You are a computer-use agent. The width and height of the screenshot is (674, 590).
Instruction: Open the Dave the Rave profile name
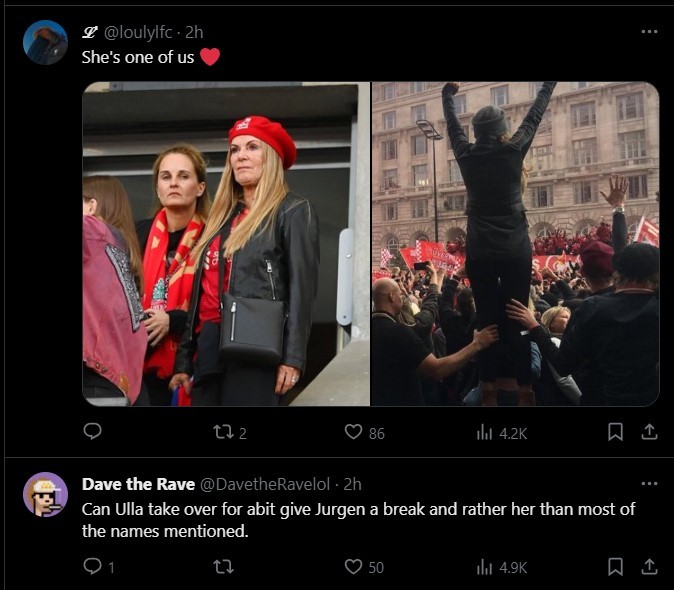(139, 485)
